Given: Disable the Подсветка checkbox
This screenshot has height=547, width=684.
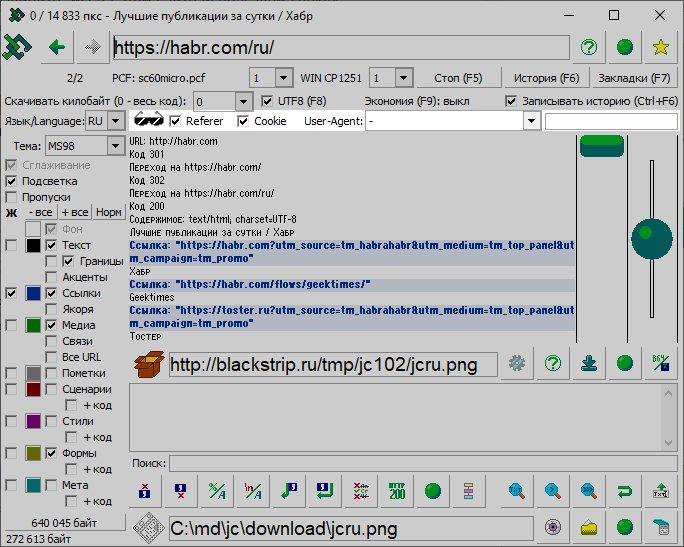Looking at the screenshot, I should coord(11,181).
